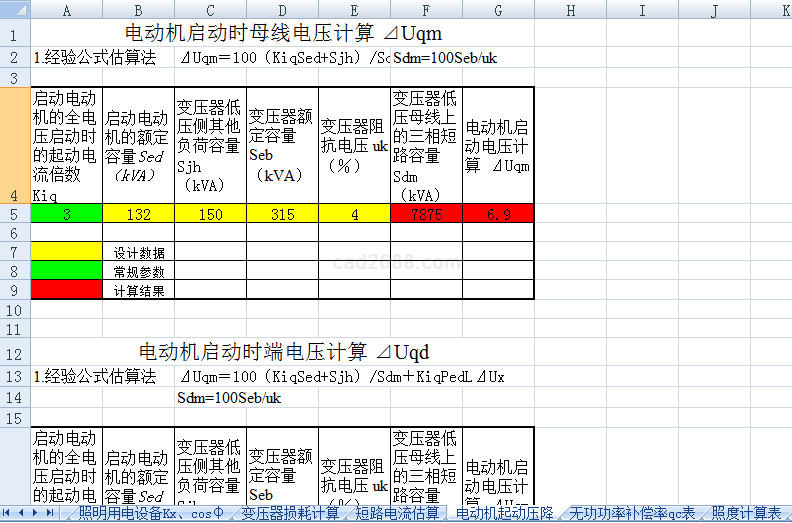The image size is (792, 523).
Task: Click the red cell showing 7875
Action: pyautogui.click(x=426, y=213)
